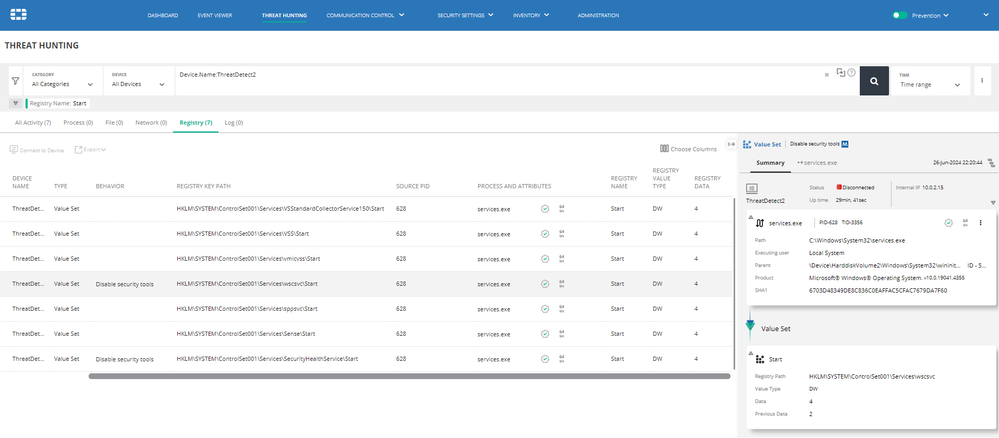
Task: Open the Category dropdown
Action: click(63, 84)
